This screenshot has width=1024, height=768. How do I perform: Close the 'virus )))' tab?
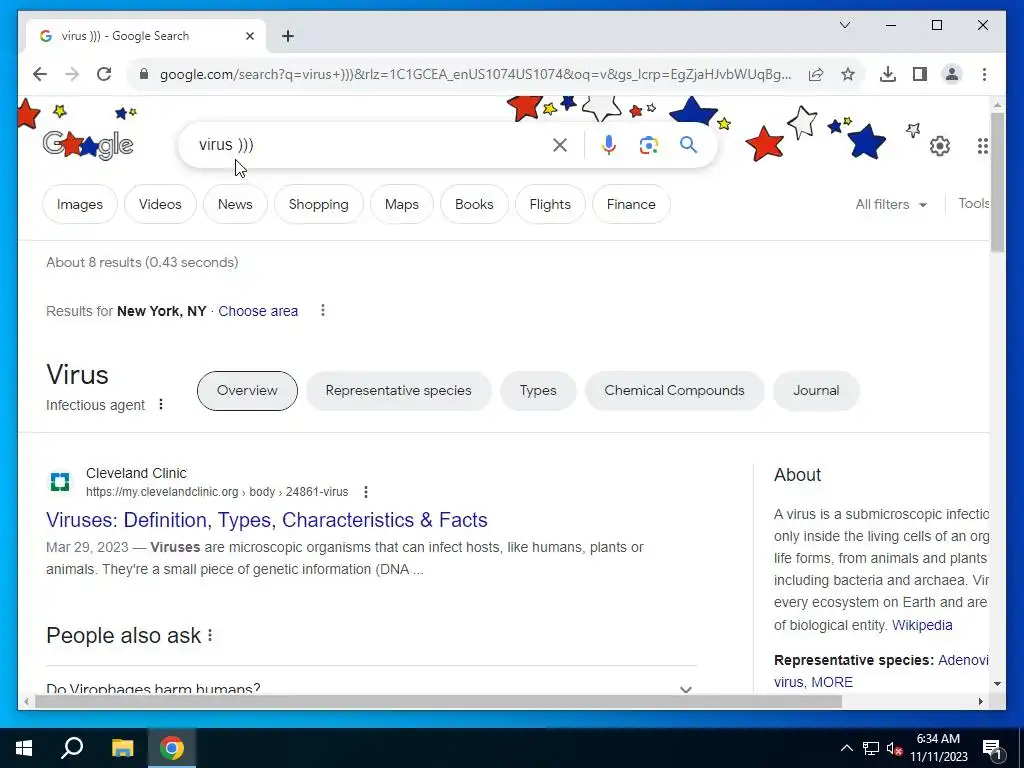(x=249, y=36)
